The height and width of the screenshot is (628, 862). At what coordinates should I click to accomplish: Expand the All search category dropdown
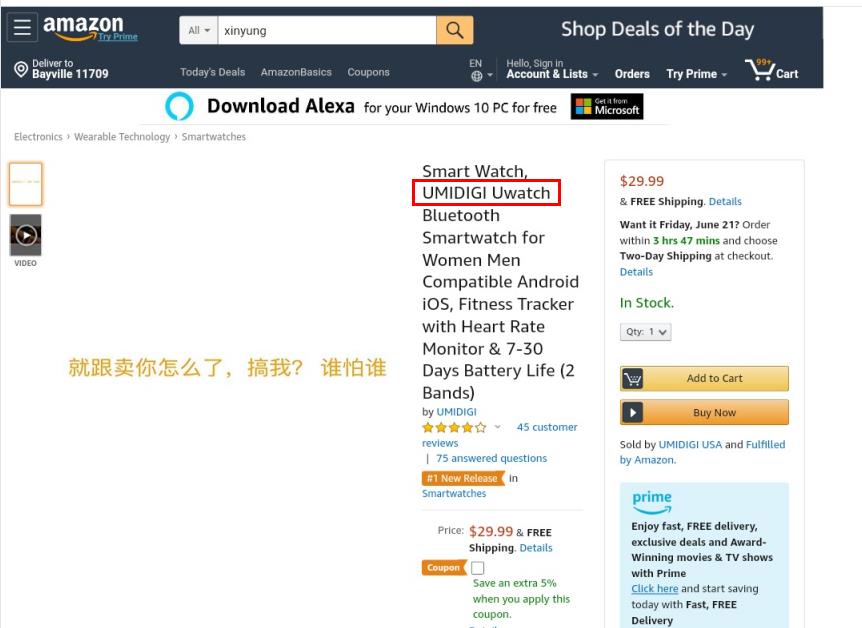200,31
